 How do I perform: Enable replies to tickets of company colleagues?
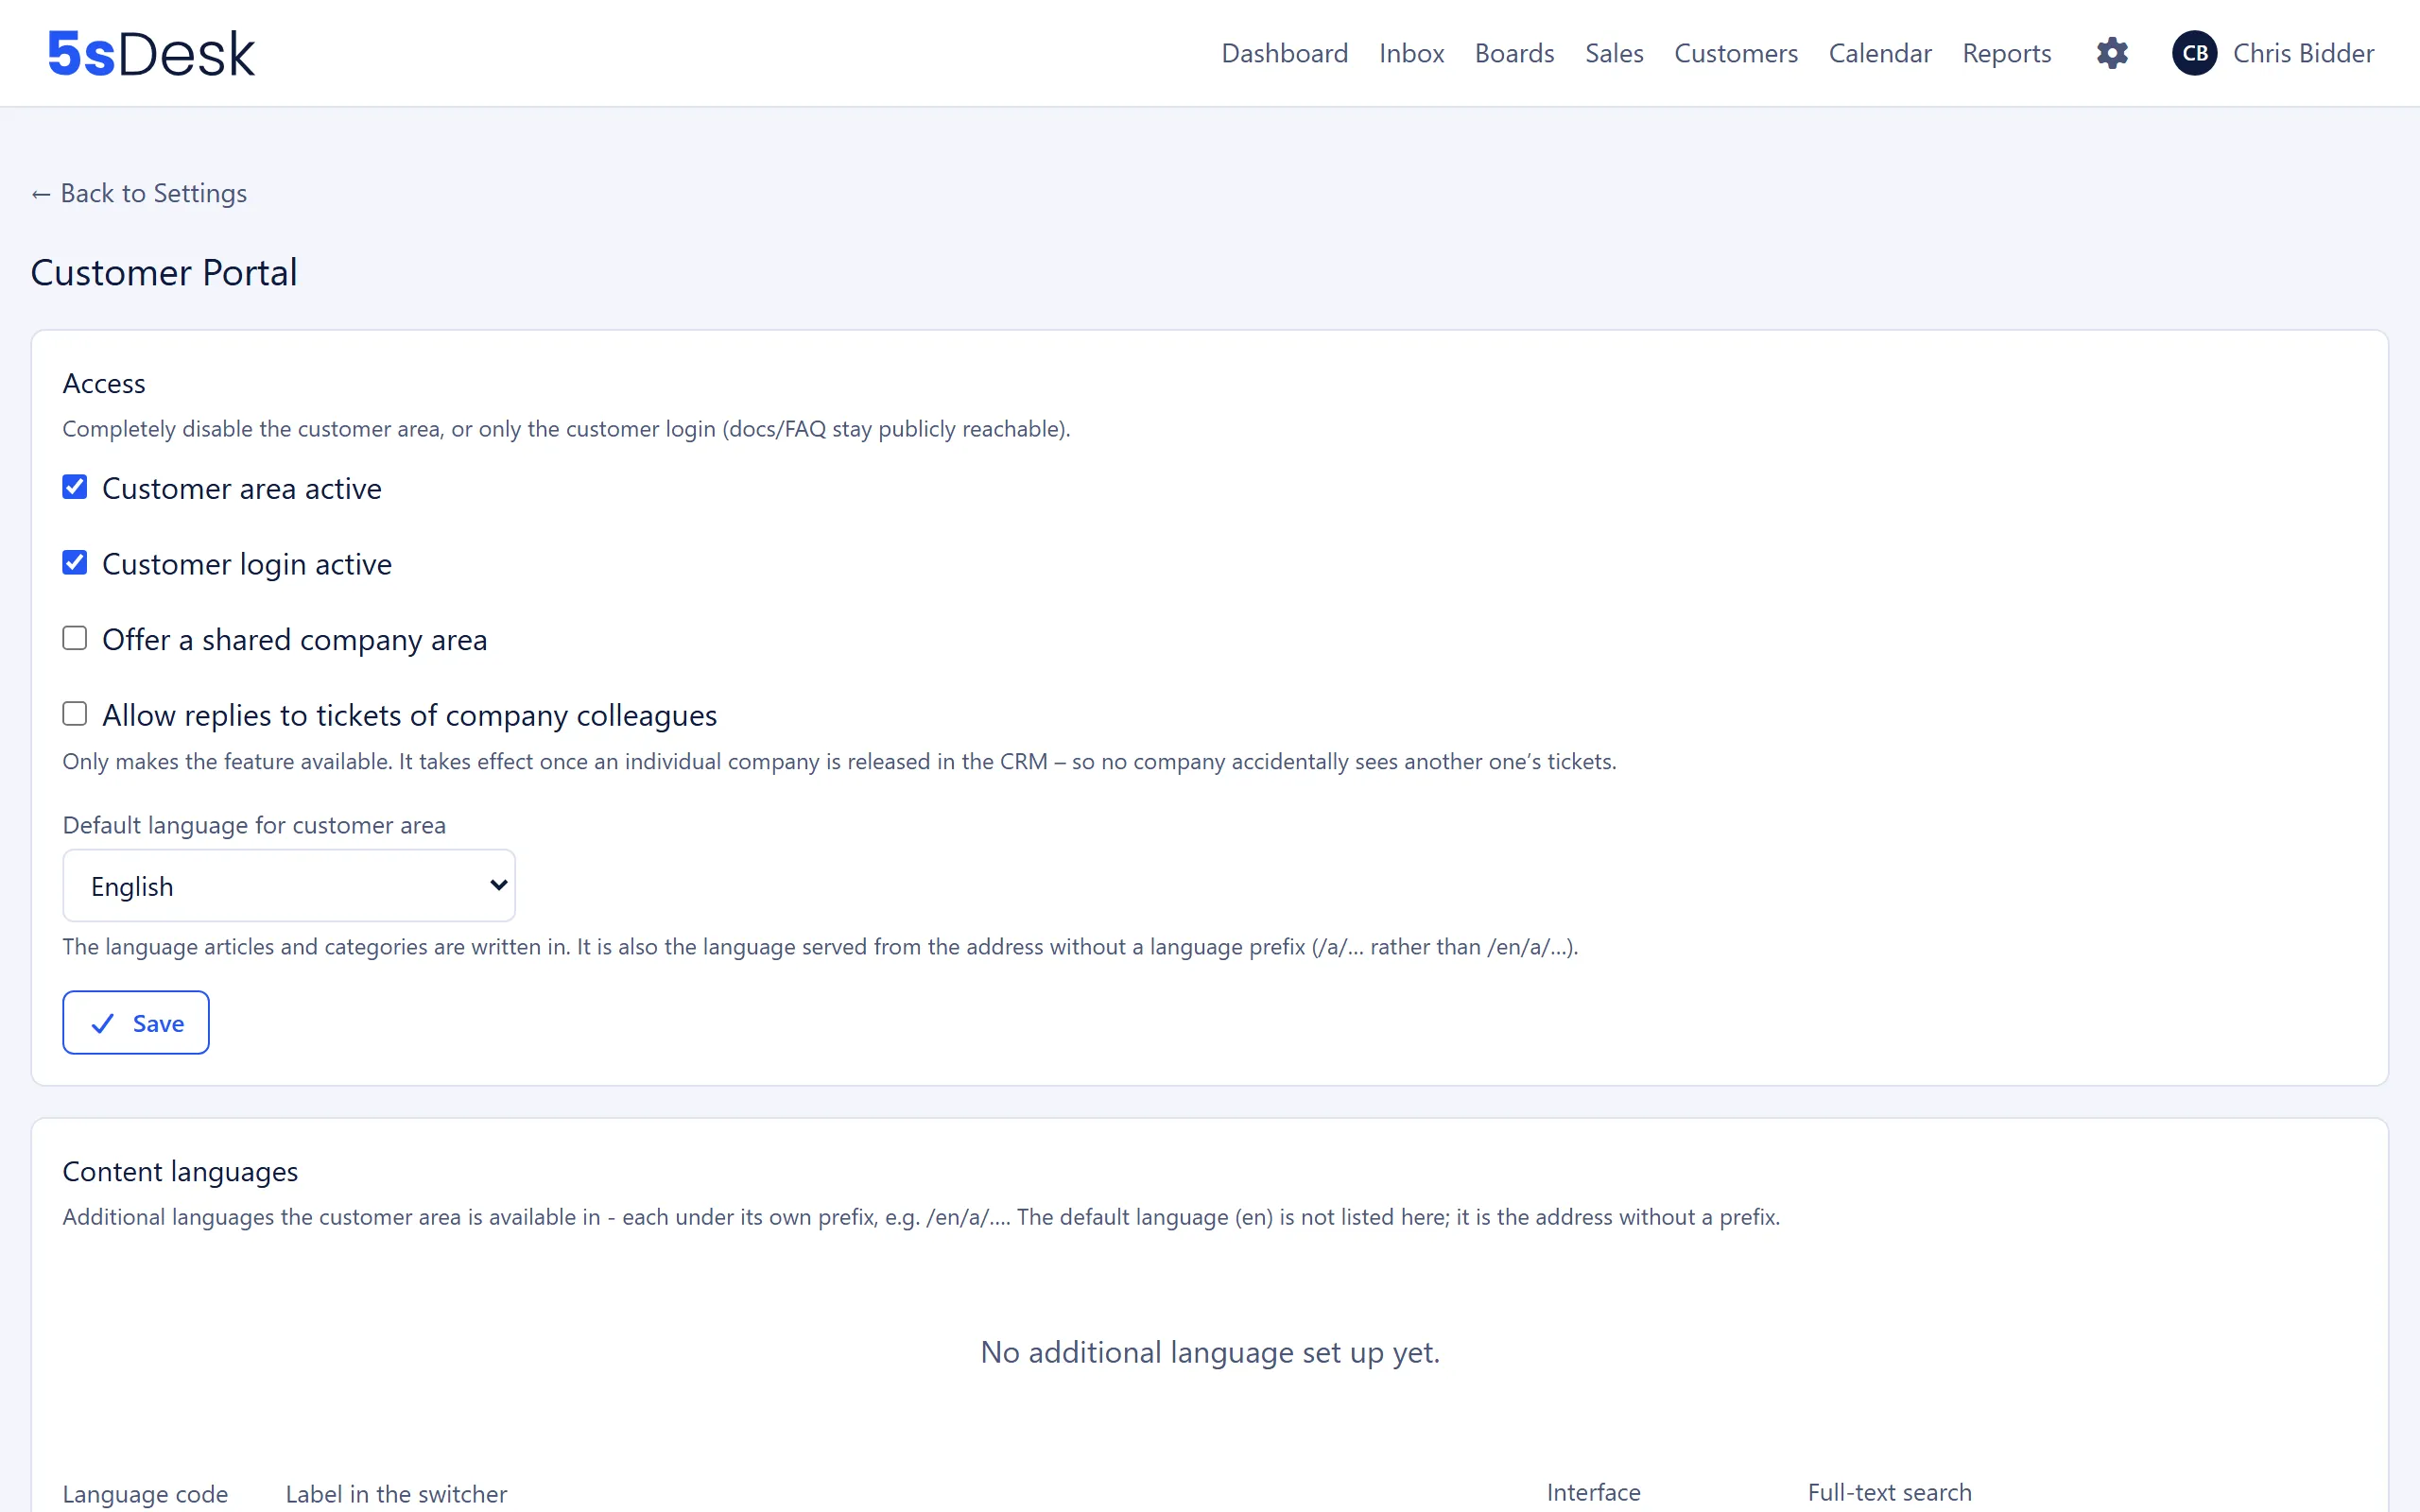75,714
